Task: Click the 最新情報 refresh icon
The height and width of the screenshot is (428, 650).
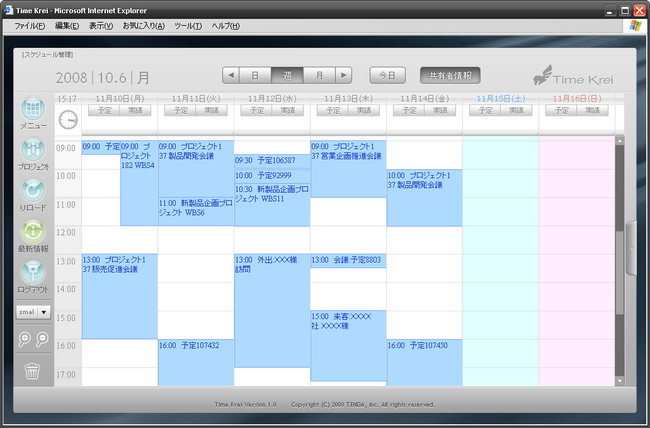Action: 33,231
